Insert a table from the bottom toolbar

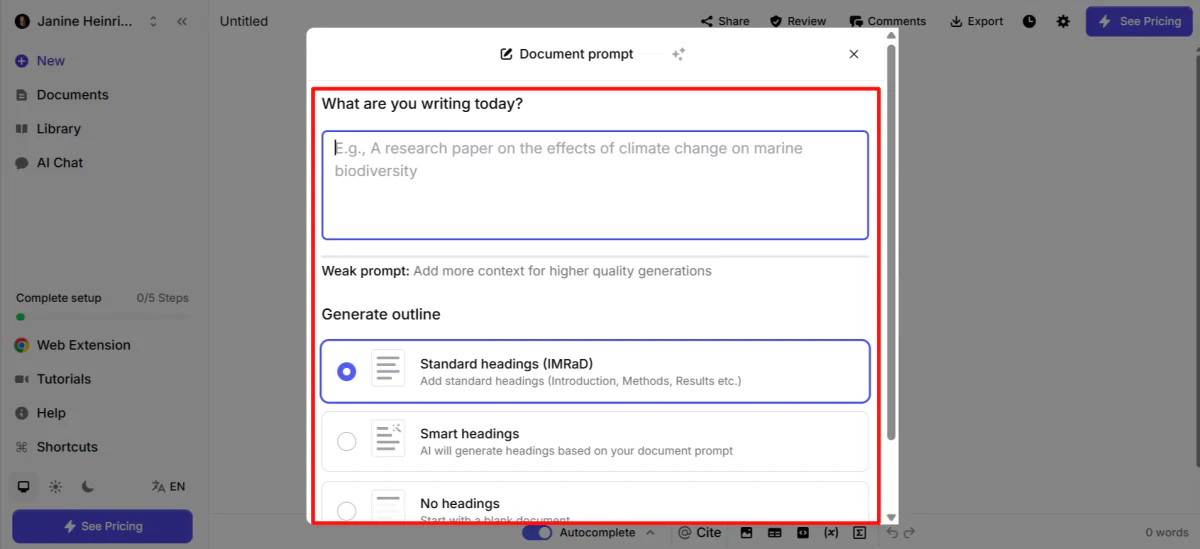774,533
